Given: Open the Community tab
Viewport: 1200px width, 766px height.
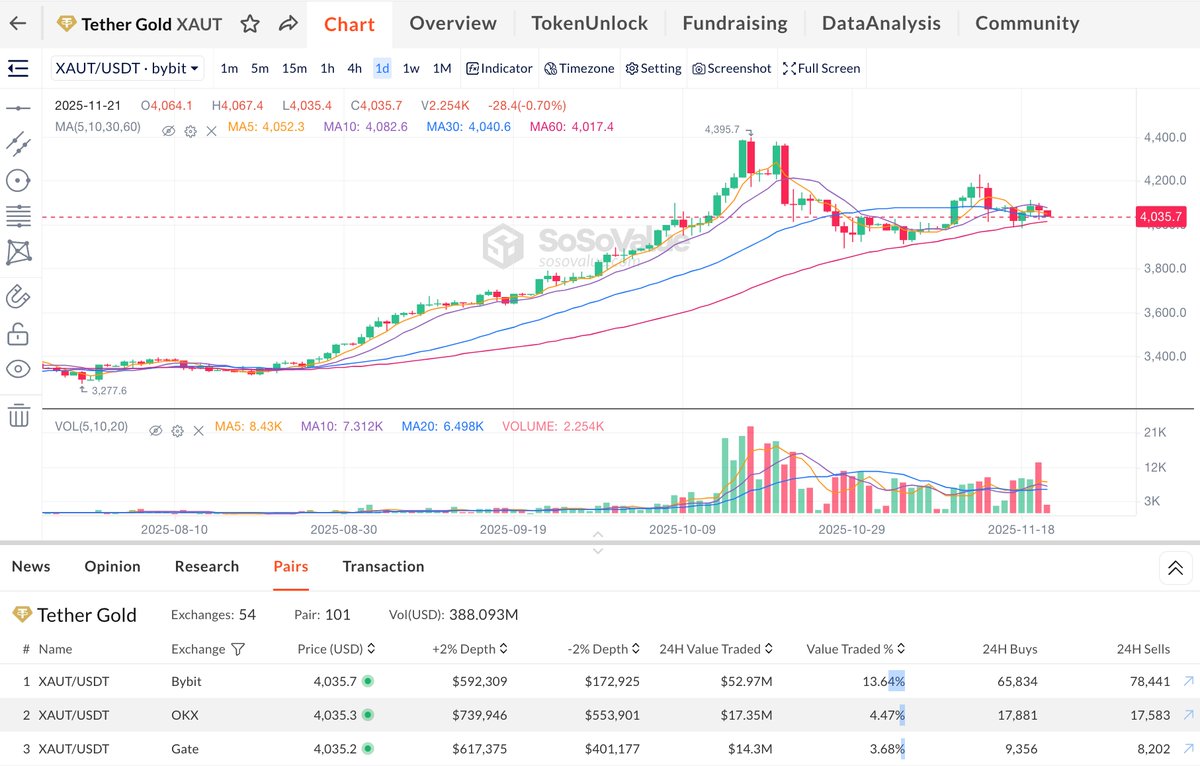Looking at the screenshot, I should 1027,23.
